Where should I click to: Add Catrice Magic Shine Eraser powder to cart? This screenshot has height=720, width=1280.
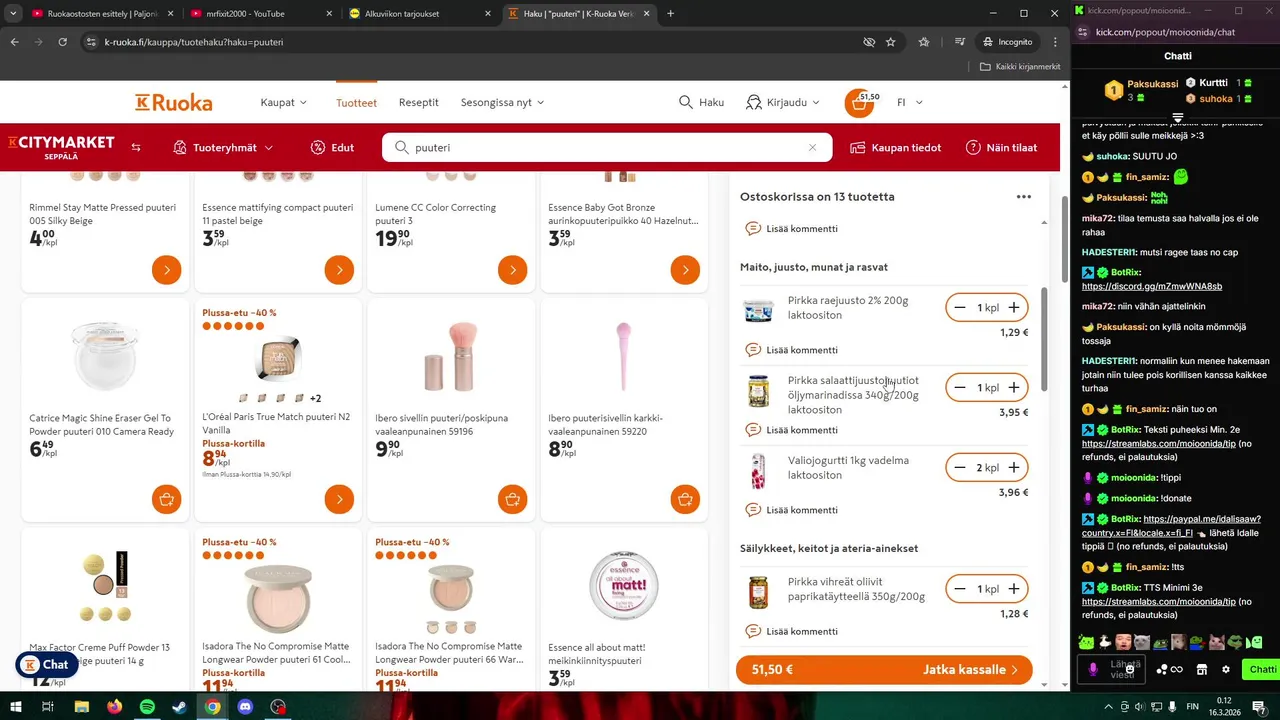[x=167, y=499]
